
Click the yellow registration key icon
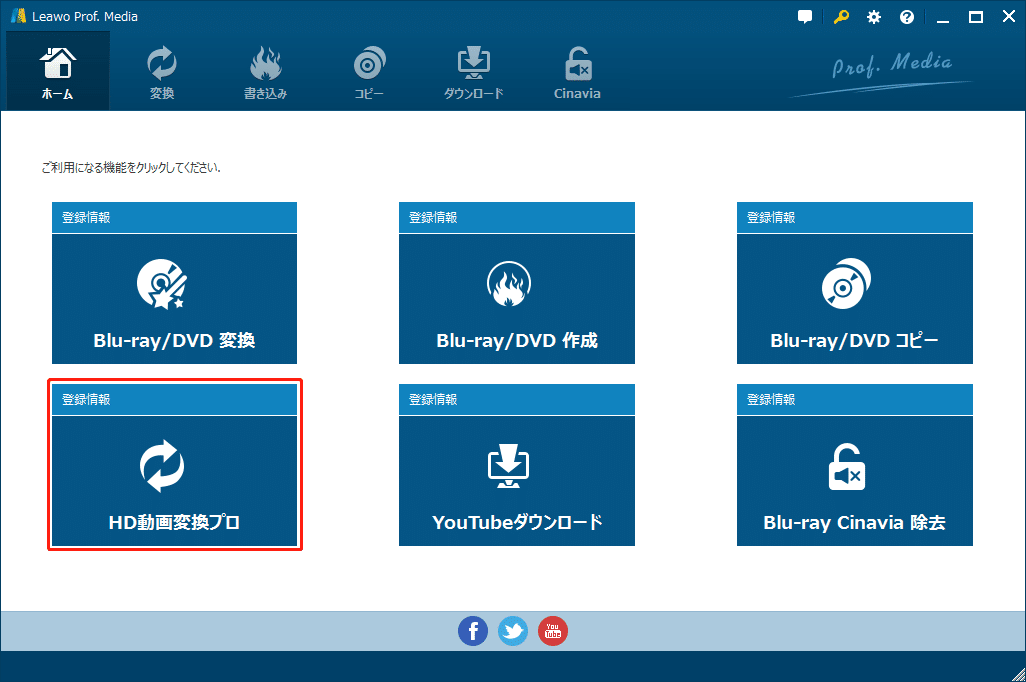pyautogui.click(x=840, y=16)
